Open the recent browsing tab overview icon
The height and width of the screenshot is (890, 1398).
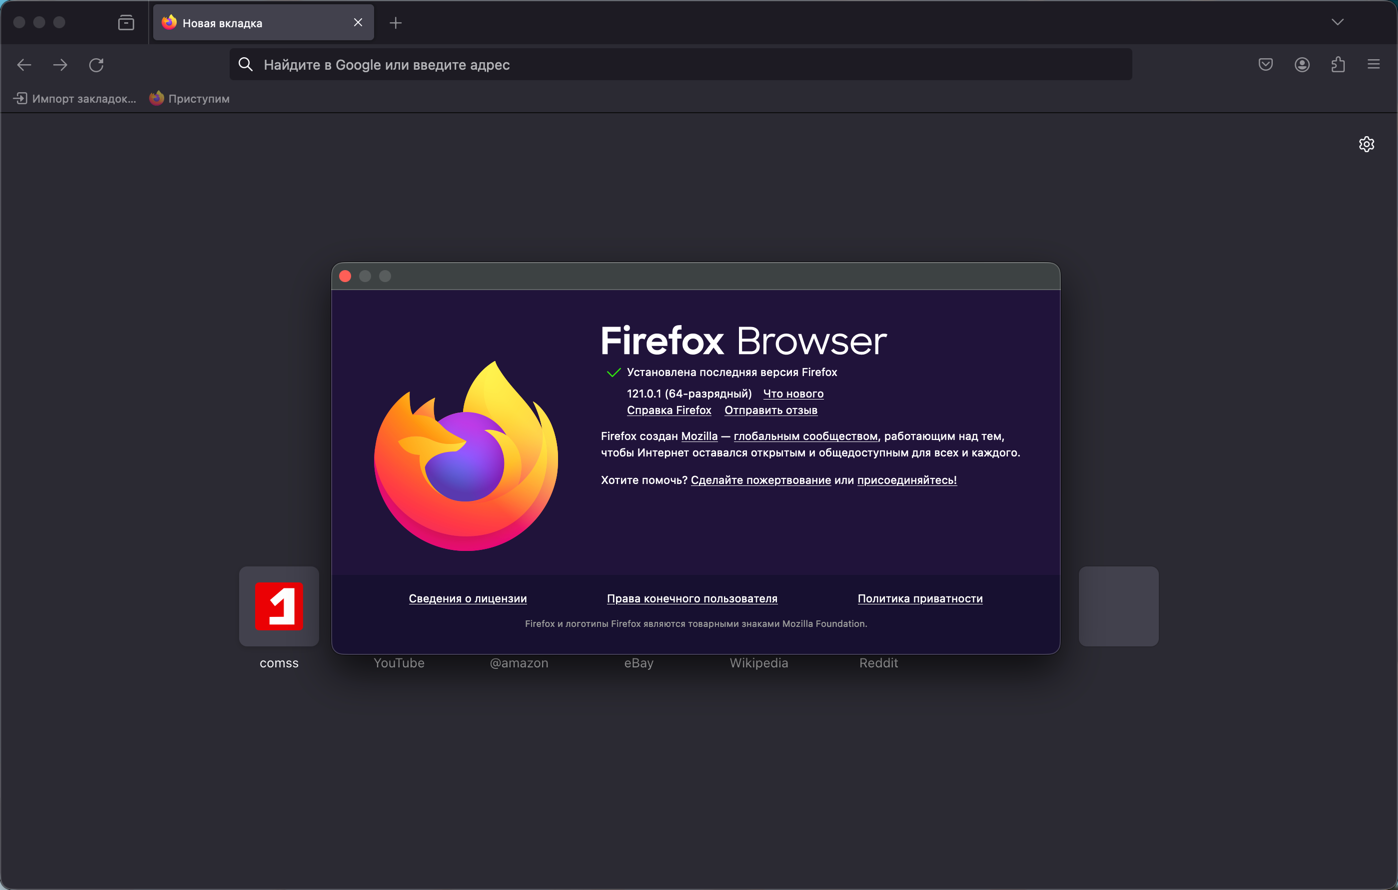(x=126, y=22)
